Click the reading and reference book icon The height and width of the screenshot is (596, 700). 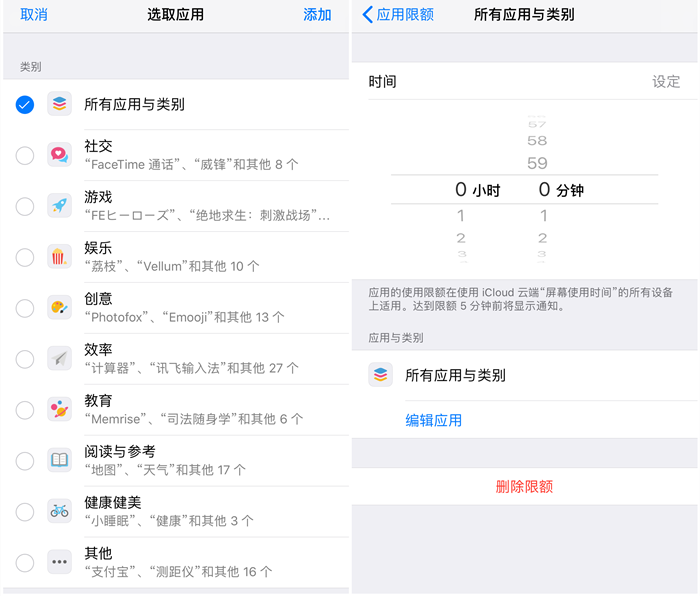tap(60, 460)
